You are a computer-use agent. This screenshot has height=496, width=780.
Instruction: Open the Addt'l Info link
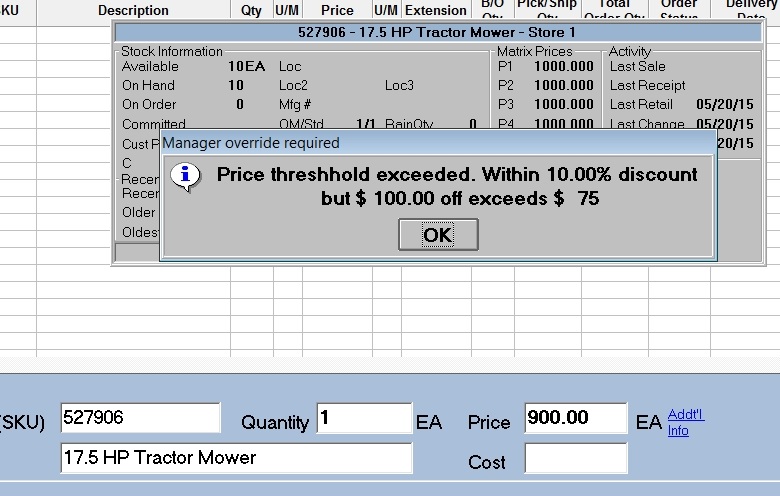coord(685,422)
